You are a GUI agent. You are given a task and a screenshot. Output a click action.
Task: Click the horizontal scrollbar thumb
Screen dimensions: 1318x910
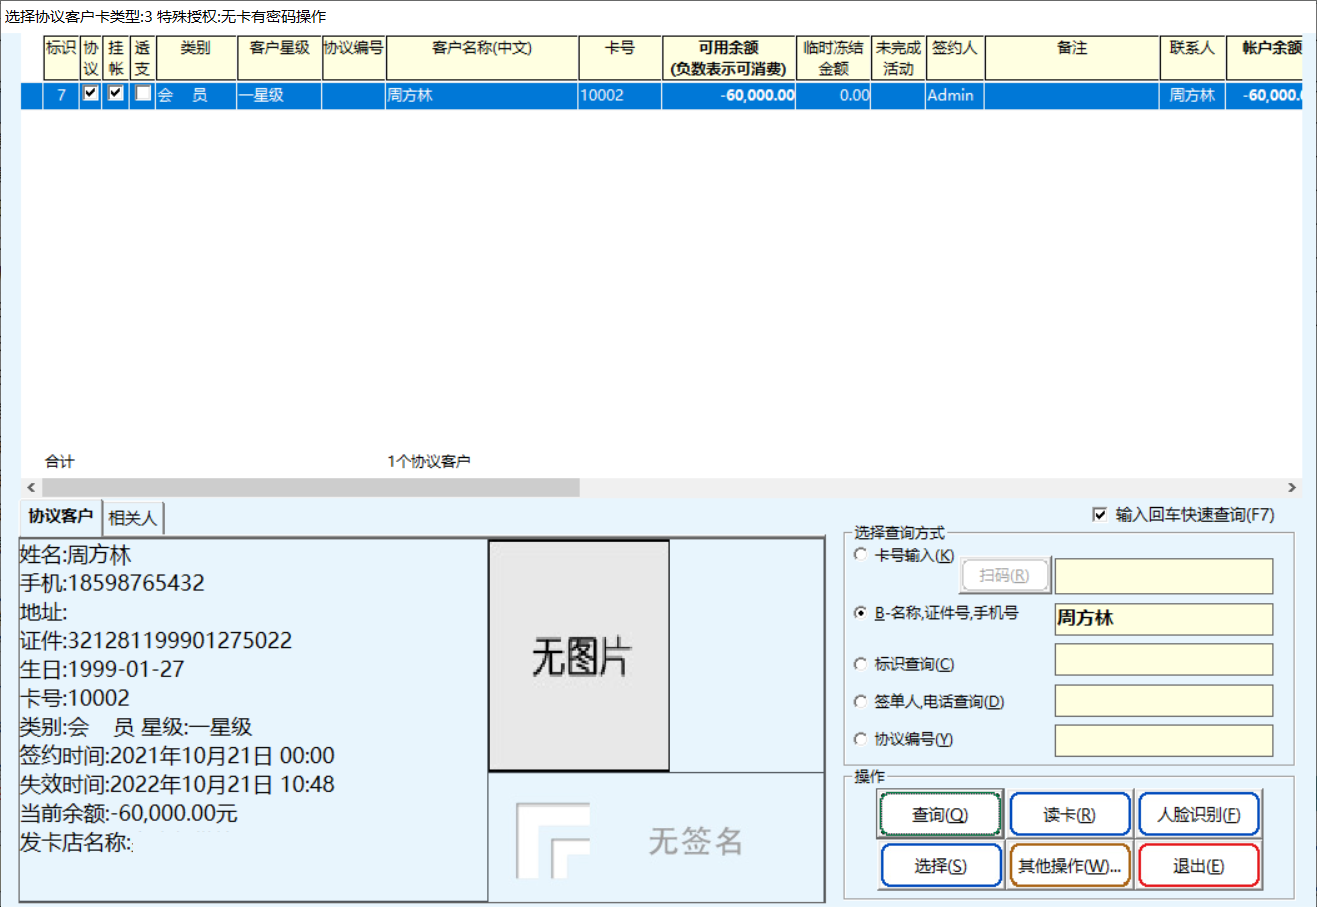(x=310, y=488)
